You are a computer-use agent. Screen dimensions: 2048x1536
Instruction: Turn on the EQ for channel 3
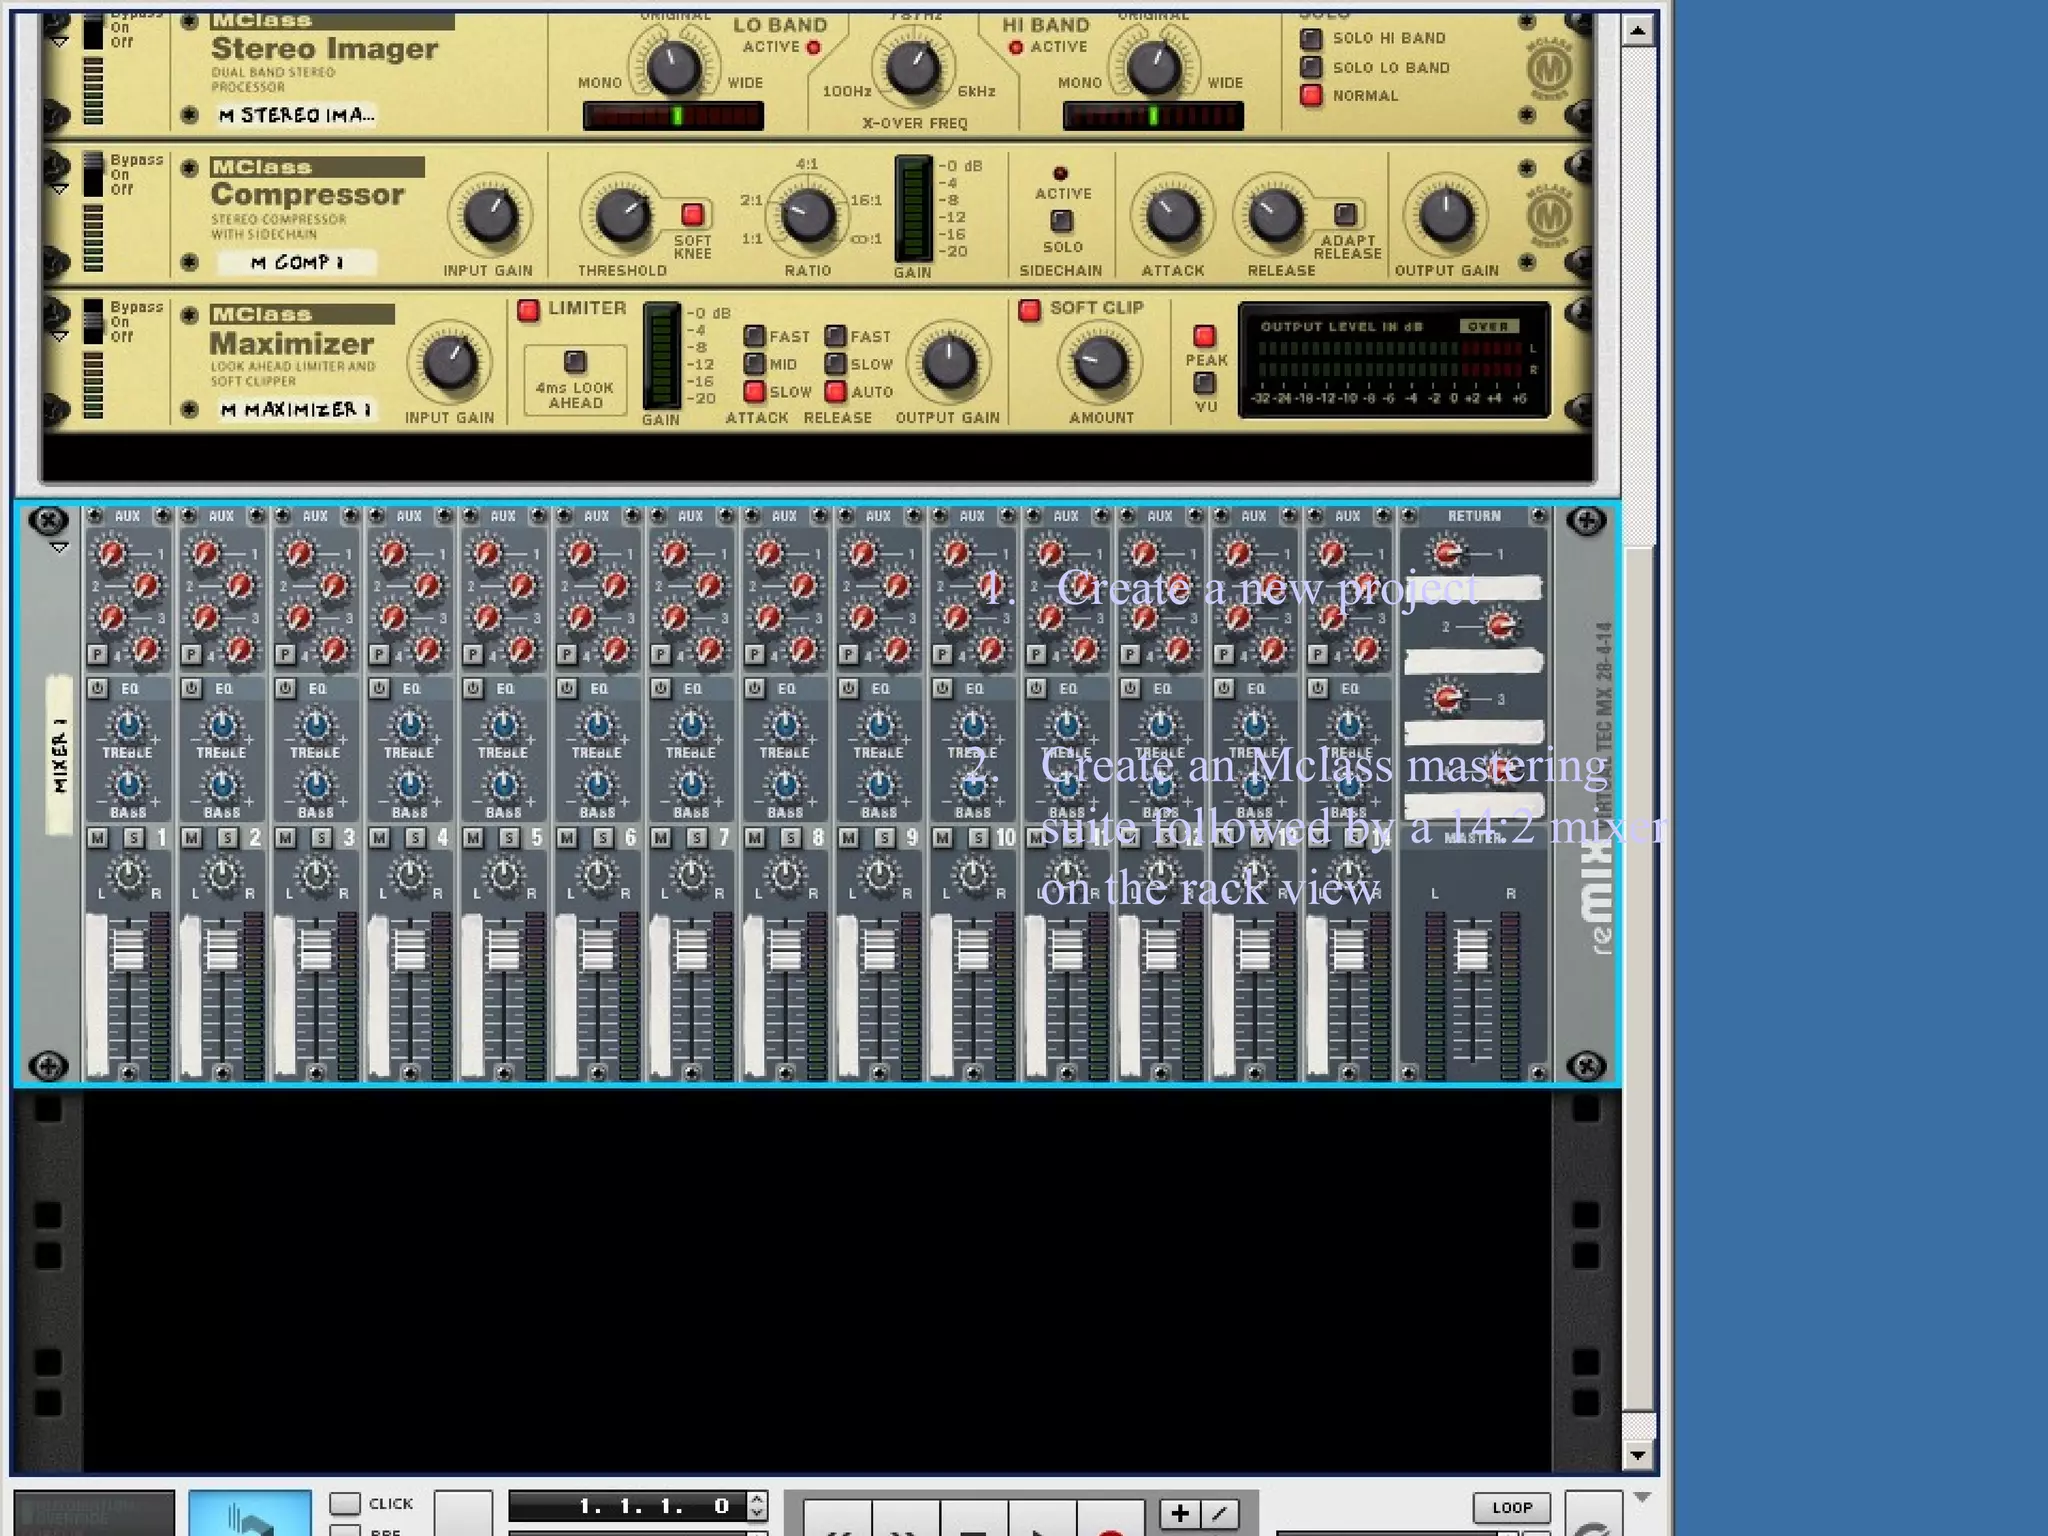286,688
